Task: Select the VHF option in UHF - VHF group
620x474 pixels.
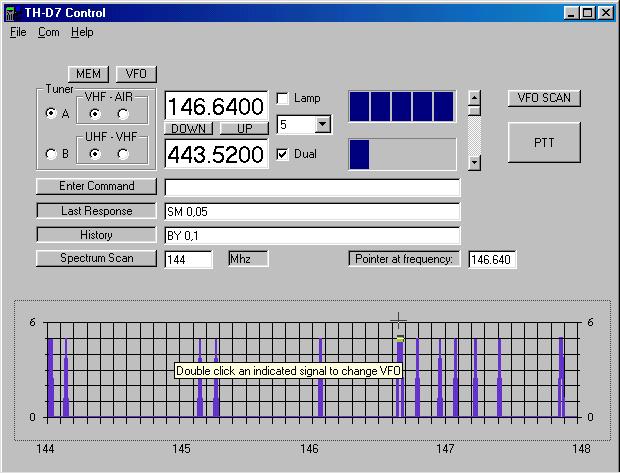Action: click(x=123, y=154)
